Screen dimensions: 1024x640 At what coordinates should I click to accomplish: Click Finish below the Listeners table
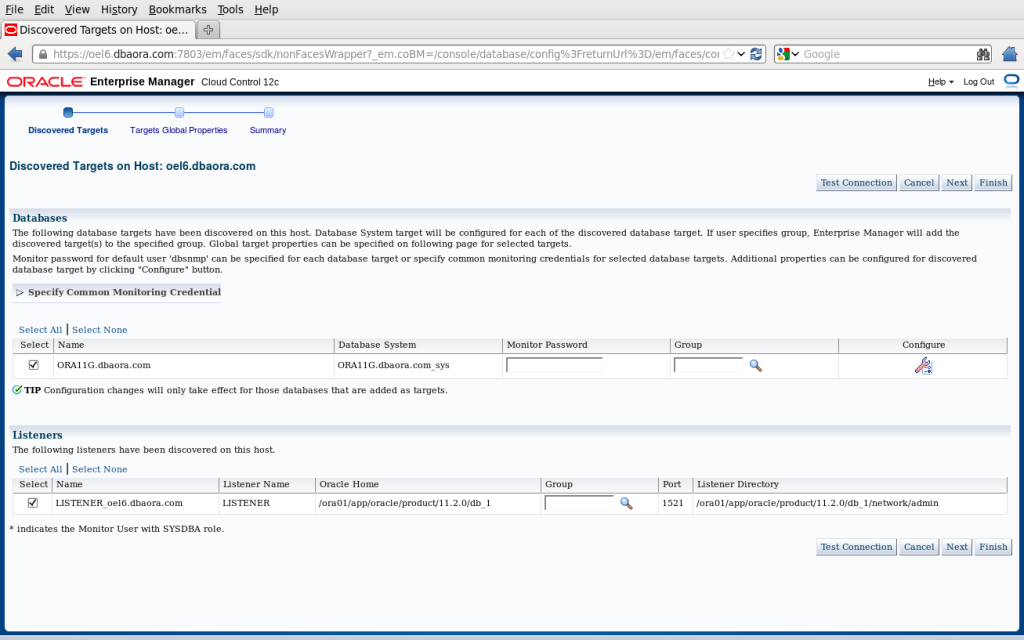pos(993,547)
